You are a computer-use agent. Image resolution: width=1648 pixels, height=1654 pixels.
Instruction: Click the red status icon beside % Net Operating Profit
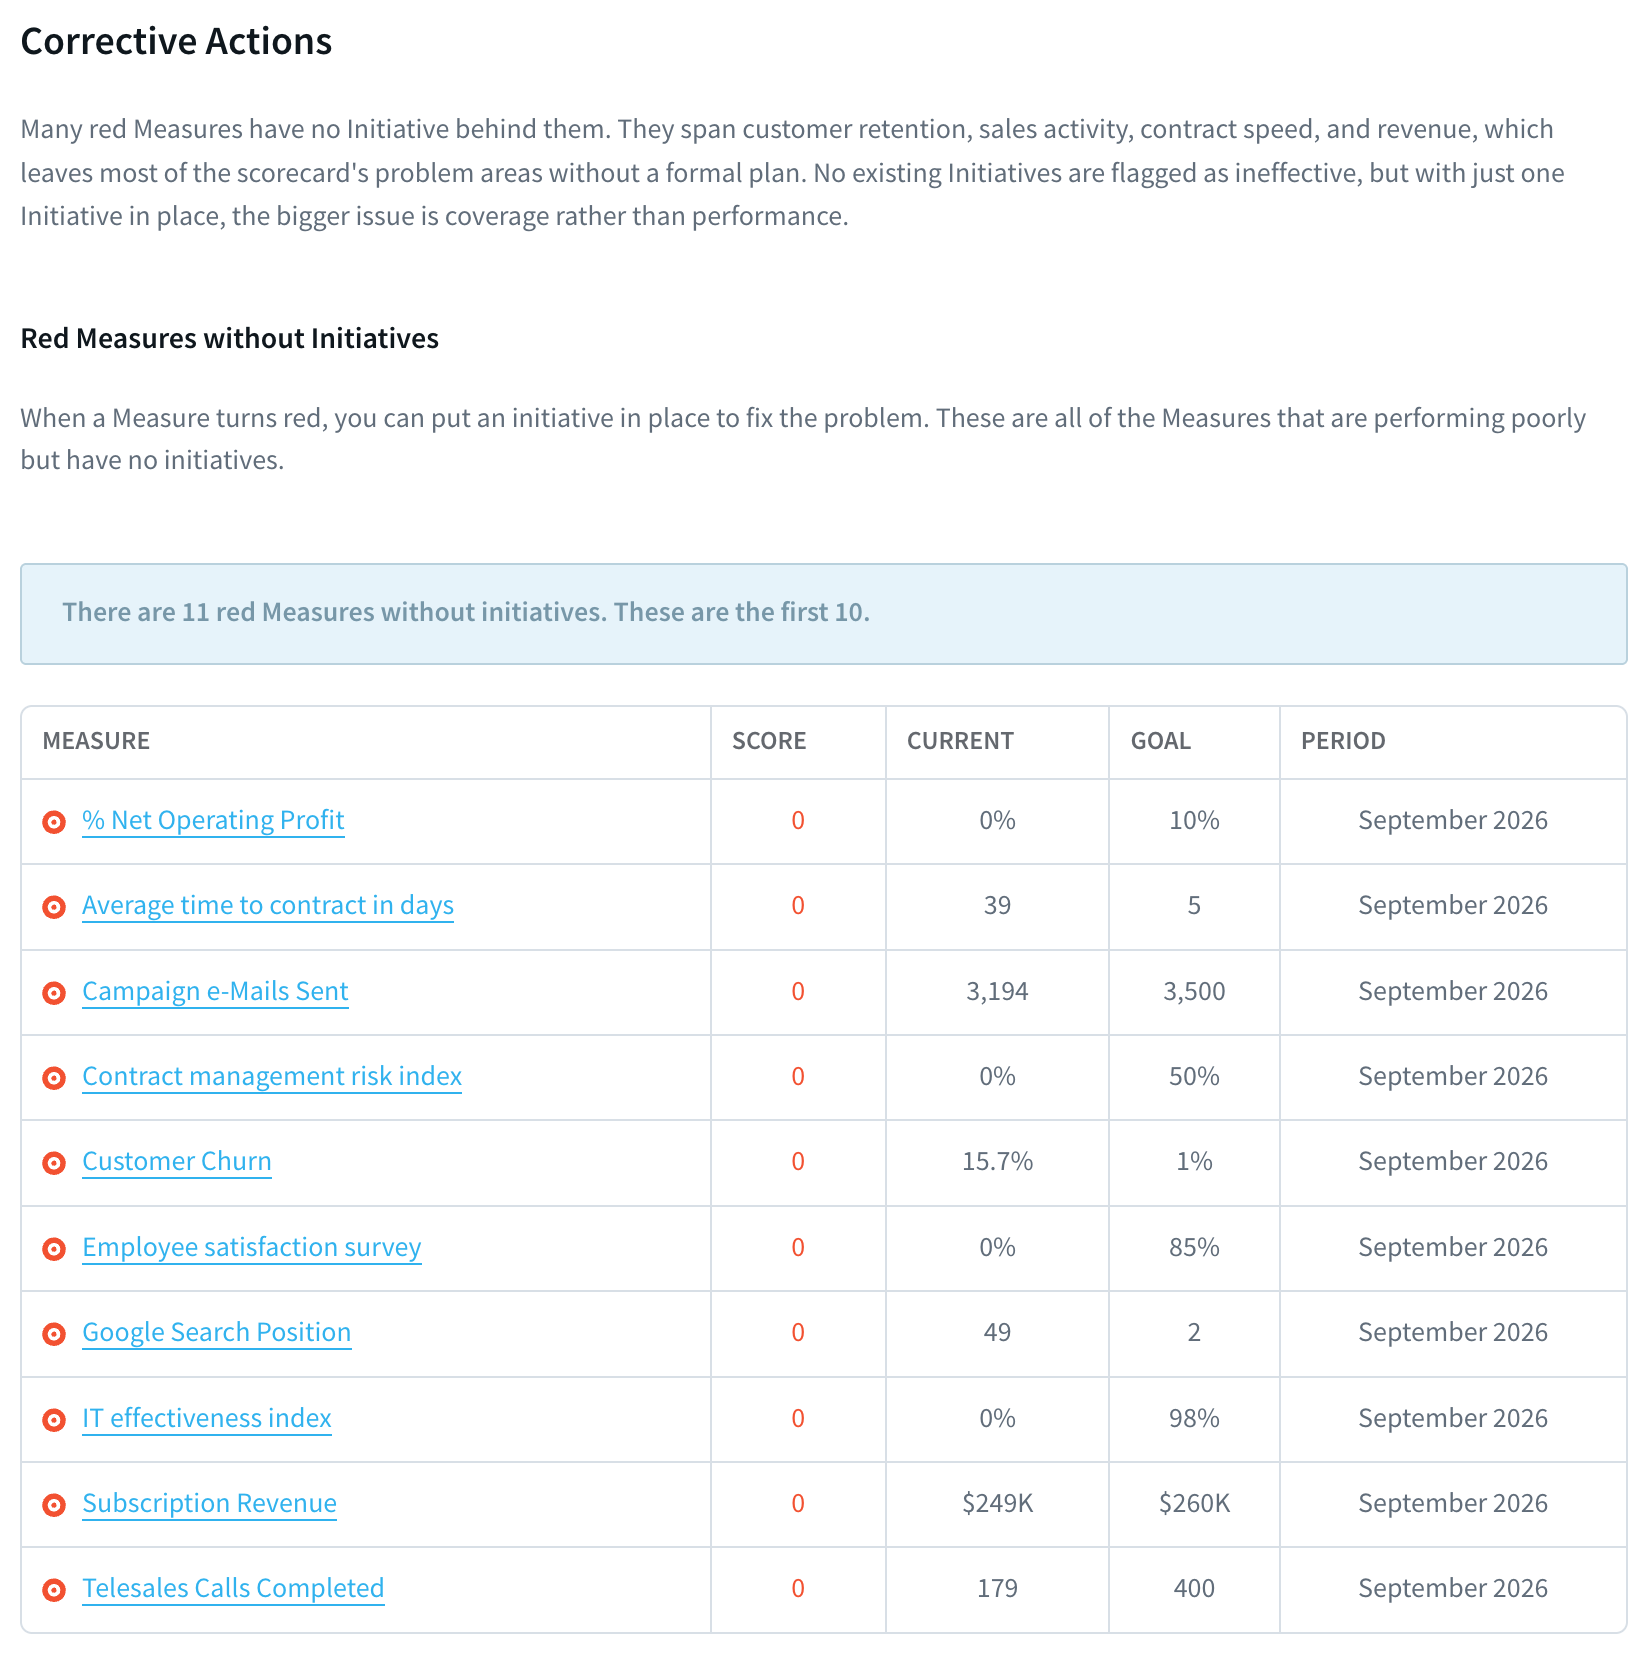(54, 822)
